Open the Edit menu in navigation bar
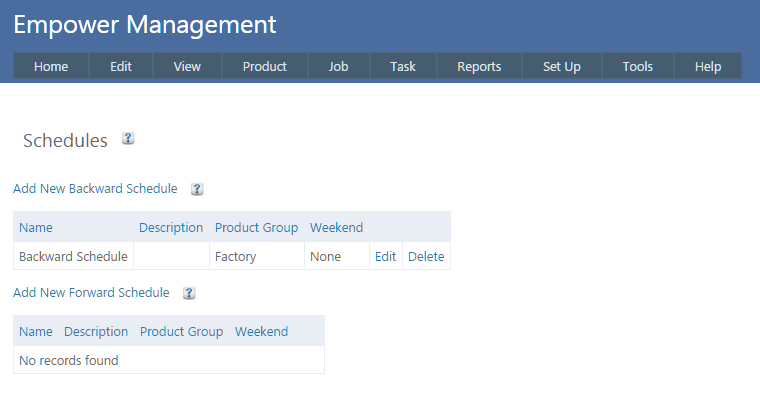The height and width of the screenshot is (416, 760). (x=121, y=66)
